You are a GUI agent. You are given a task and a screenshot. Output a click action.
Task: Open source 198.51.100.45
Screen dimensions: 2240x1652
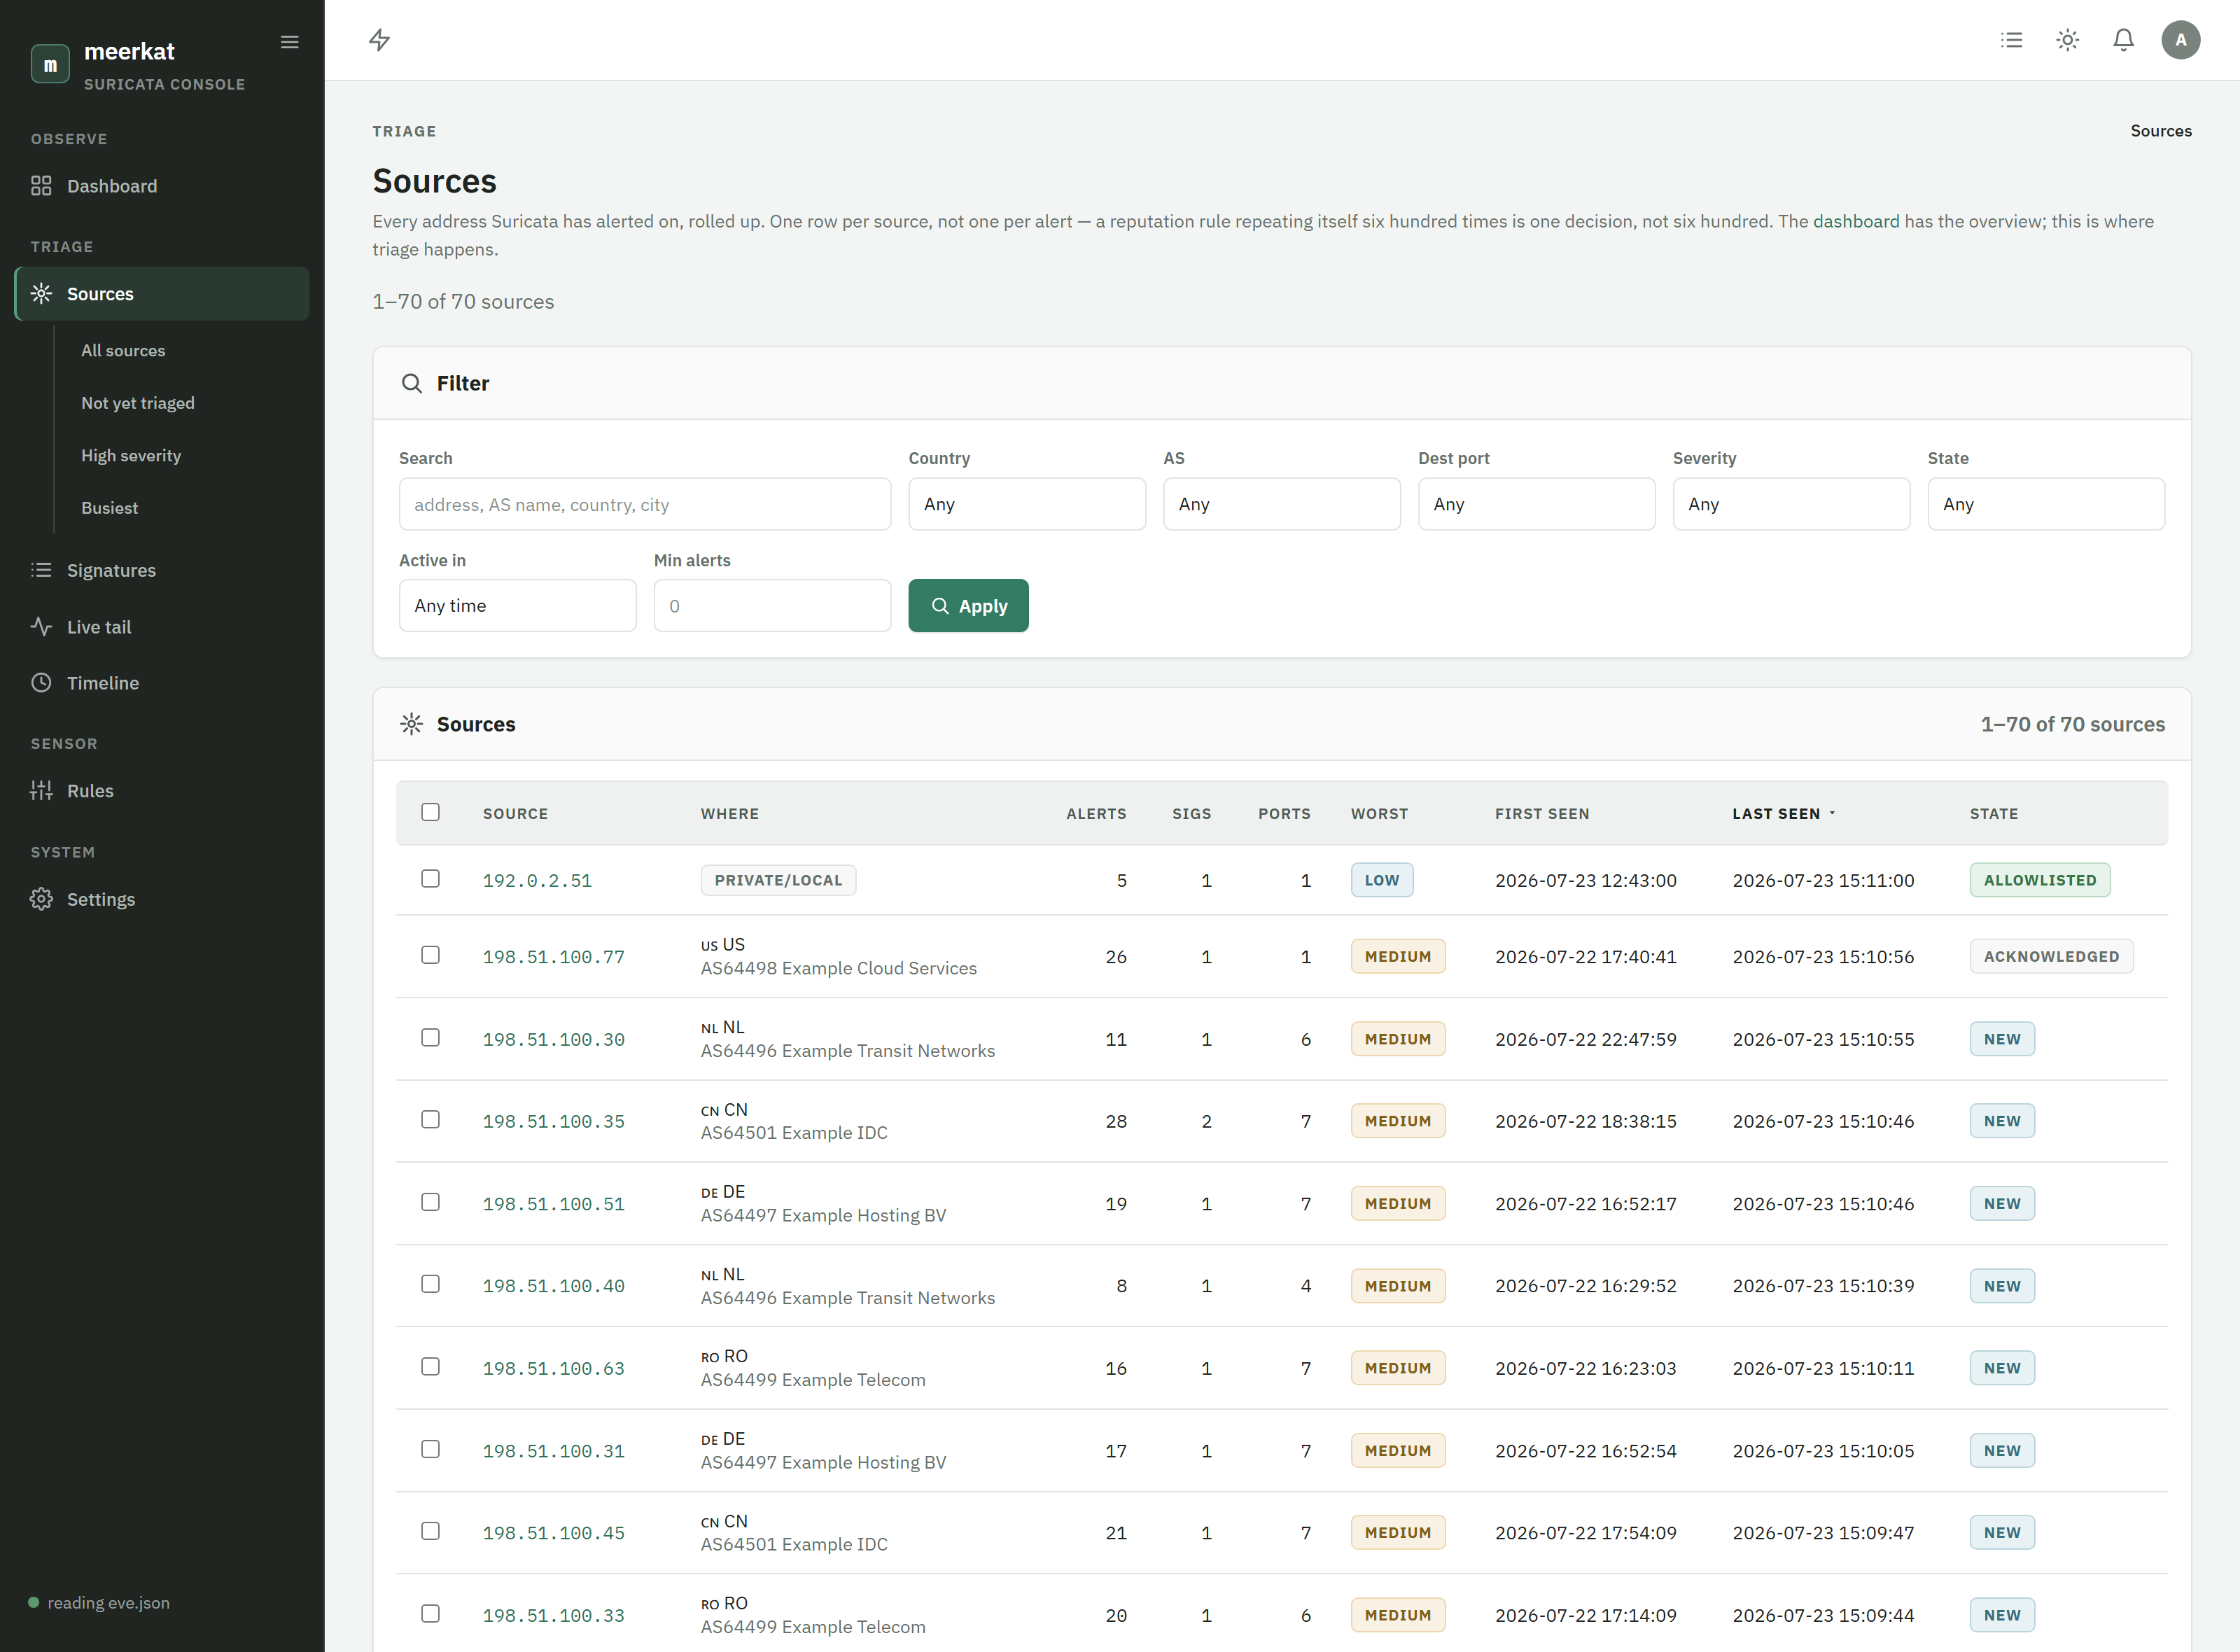[554, 1533]
